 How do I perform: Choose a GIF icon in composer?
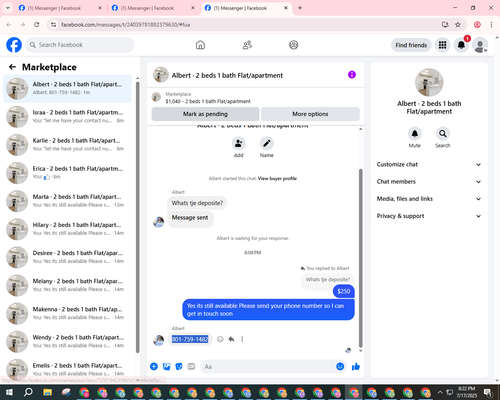pos(191,367)
